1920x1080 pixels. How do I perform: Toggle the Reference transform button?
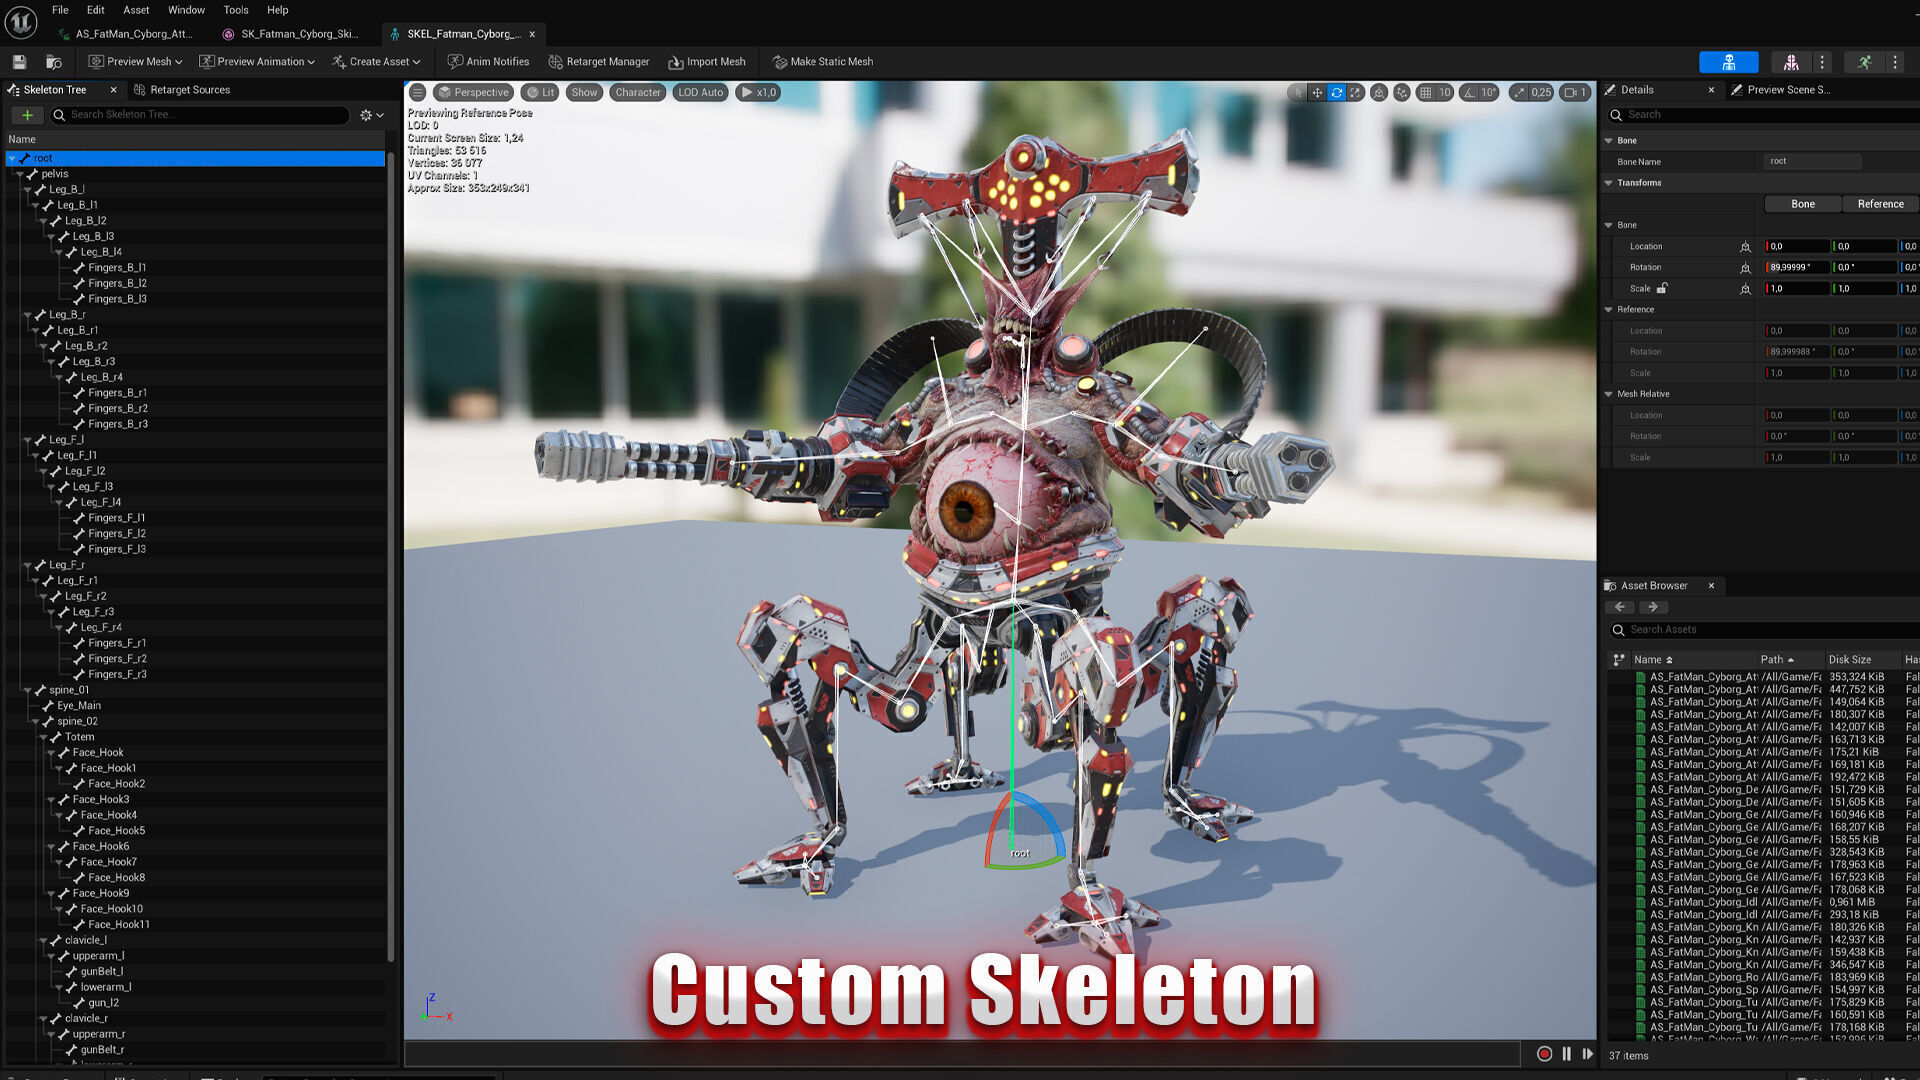pyautogui.click(x=1880, y=204)
